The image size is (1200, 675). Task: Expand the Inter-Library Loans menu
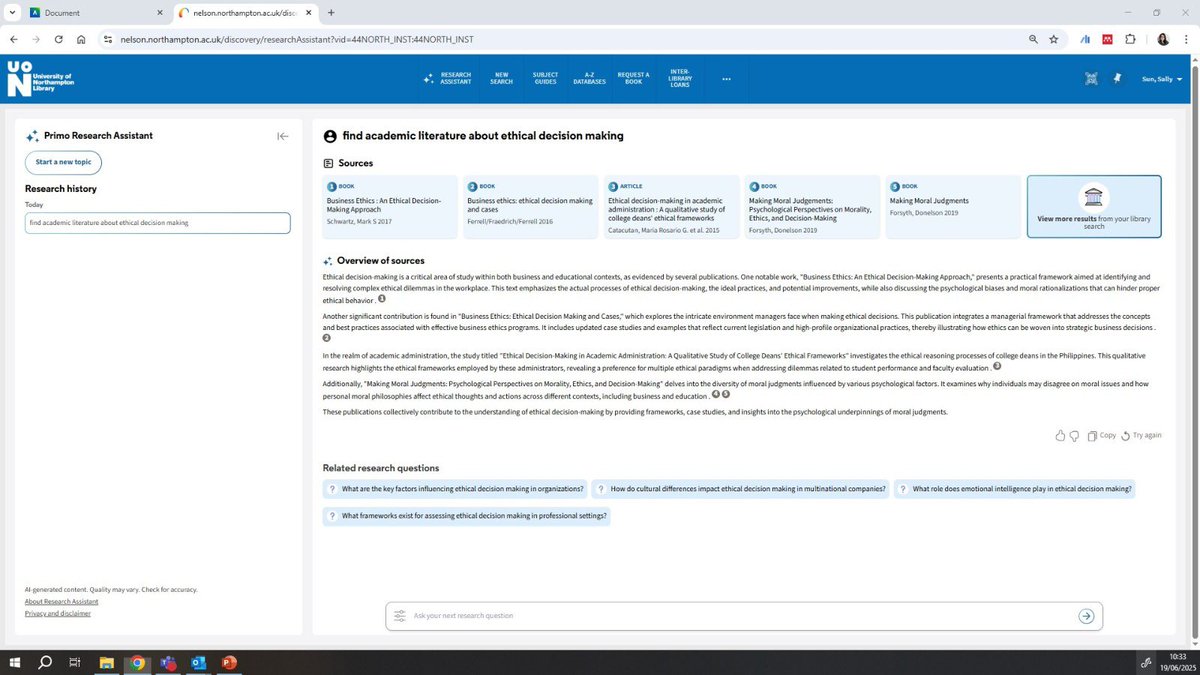[680, 77]
